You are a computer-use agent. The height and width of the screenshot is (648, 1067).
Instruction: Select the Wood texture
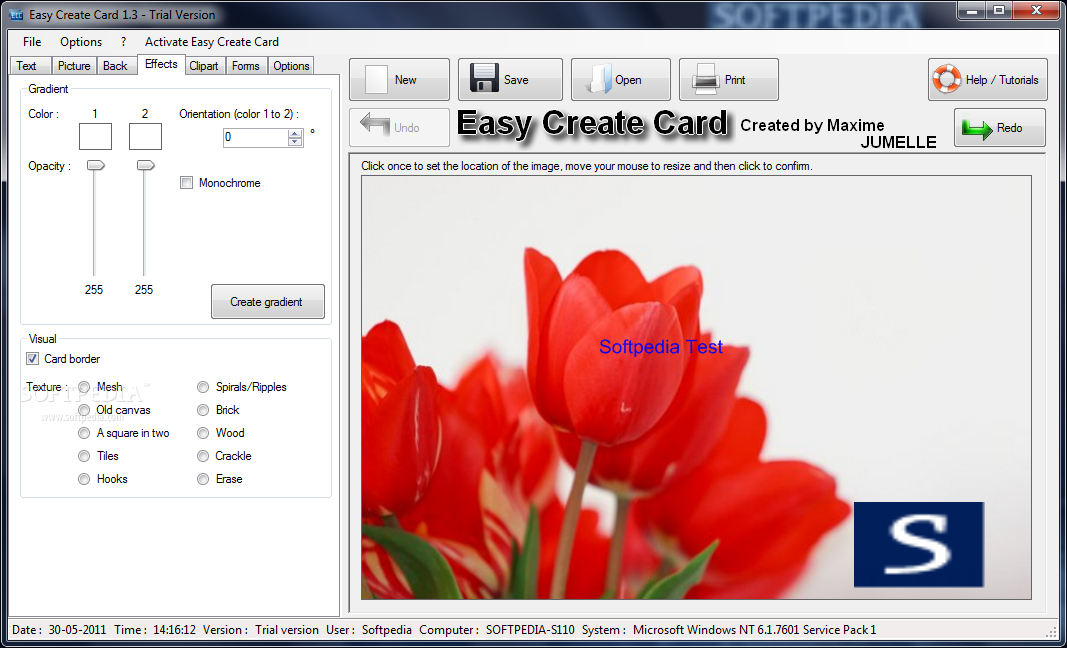203,433
